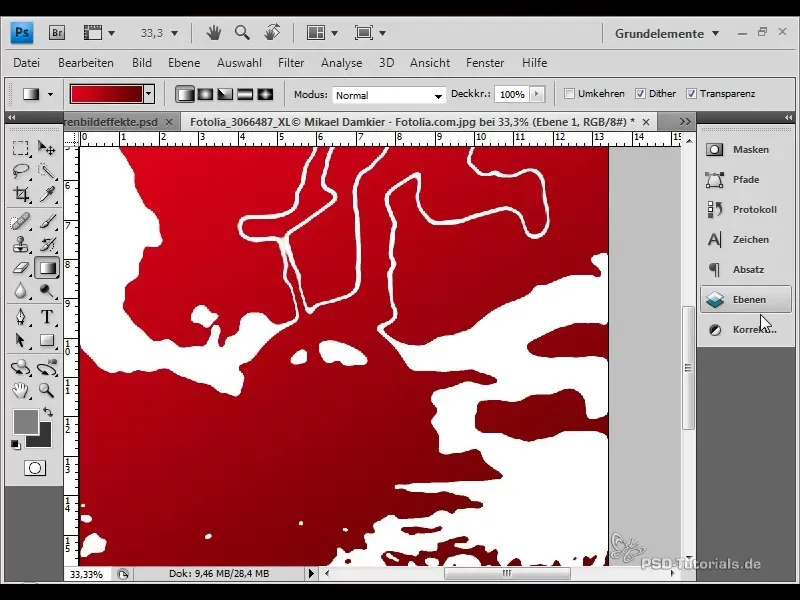Reset default foreground and background colors
Image resolution: width=800 pixels, height=600 pixels.
pyautogui.click(x=16, y=445)
